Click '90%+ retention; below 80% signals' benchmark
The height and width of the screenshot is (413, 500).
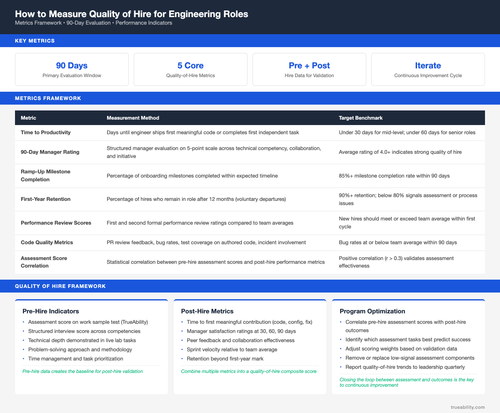(x=408, y=199)
